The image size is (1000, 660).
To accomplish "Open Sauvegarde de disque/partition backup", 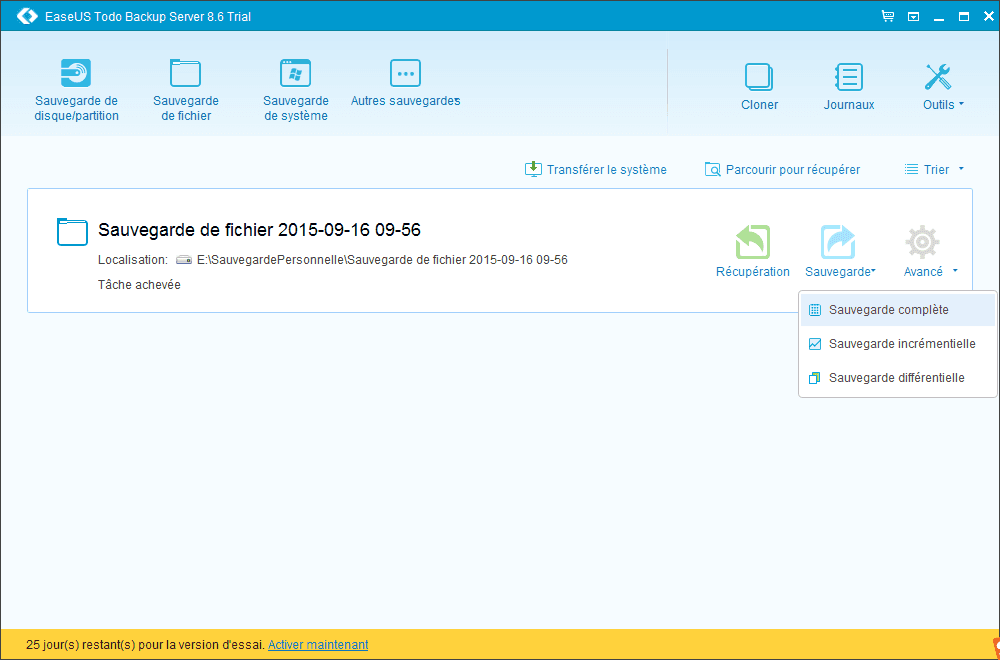I will (x=76, y=90).
